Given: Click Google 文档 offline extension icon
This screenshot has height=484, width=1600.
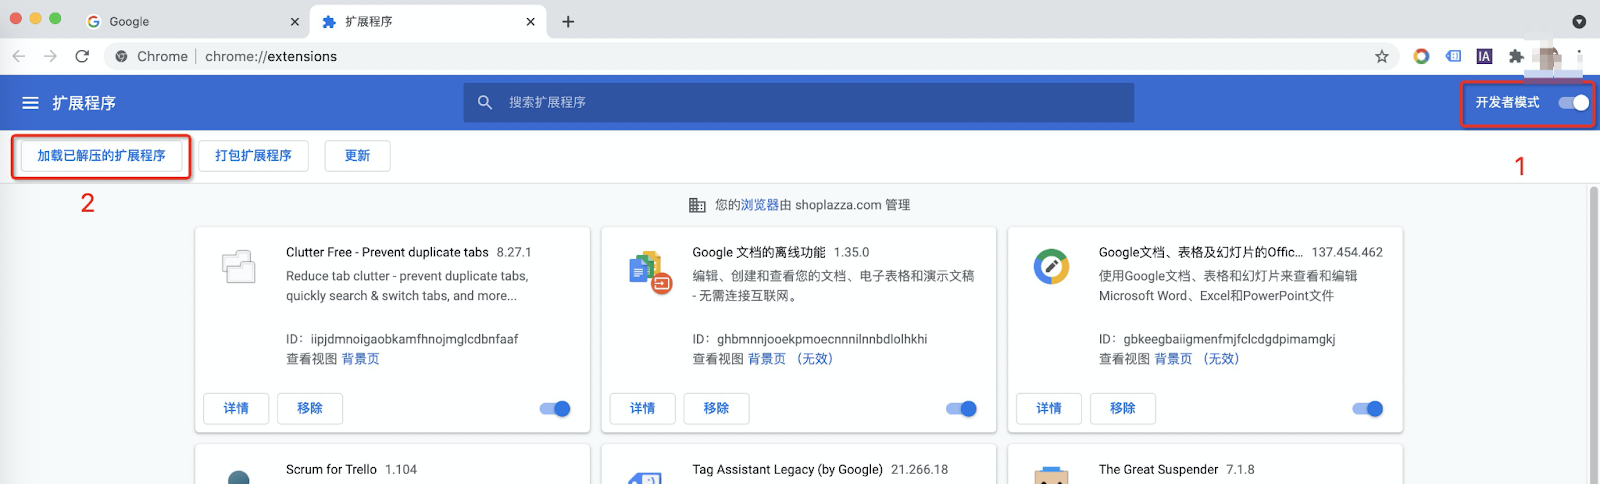Looking at the screenshot, I should (650, 271).
